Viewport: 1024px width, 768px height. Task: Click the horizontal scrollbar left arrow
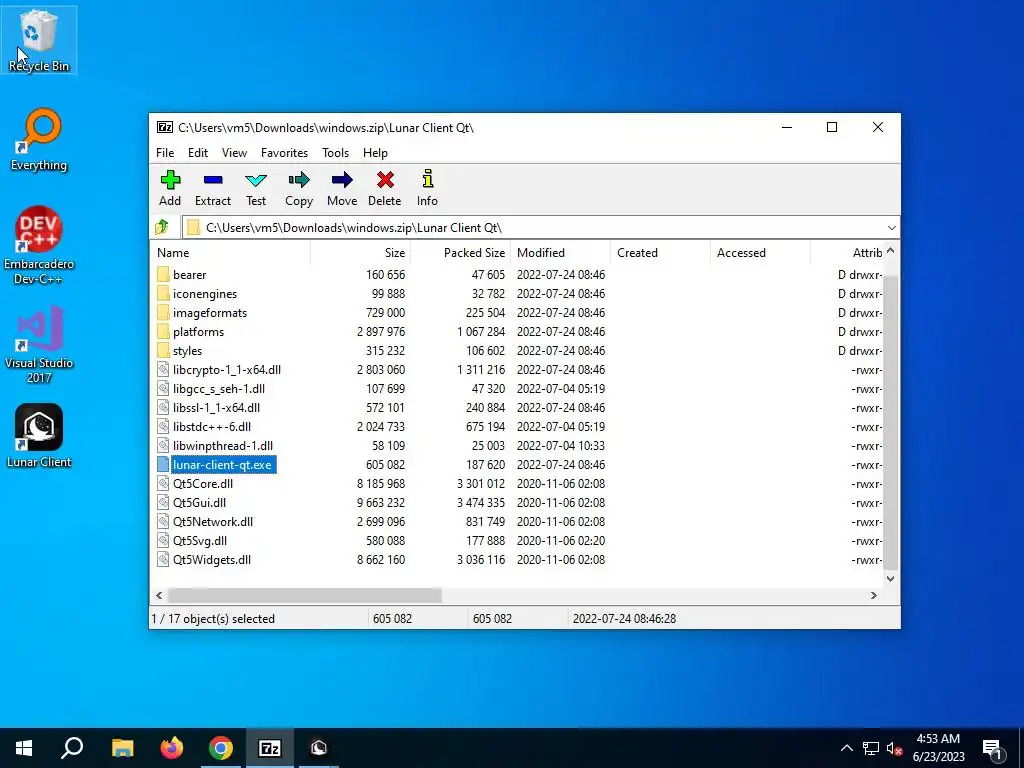click(x=159, y=596)
